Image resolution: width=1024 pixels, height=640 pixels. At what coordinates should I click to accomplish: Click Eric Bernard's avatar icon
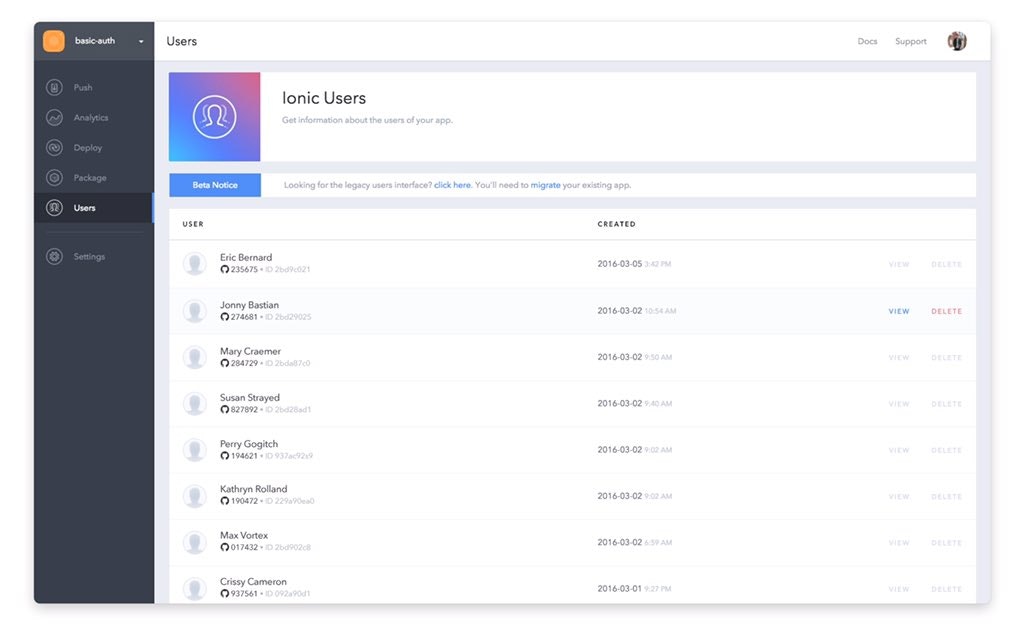(195, 264)
